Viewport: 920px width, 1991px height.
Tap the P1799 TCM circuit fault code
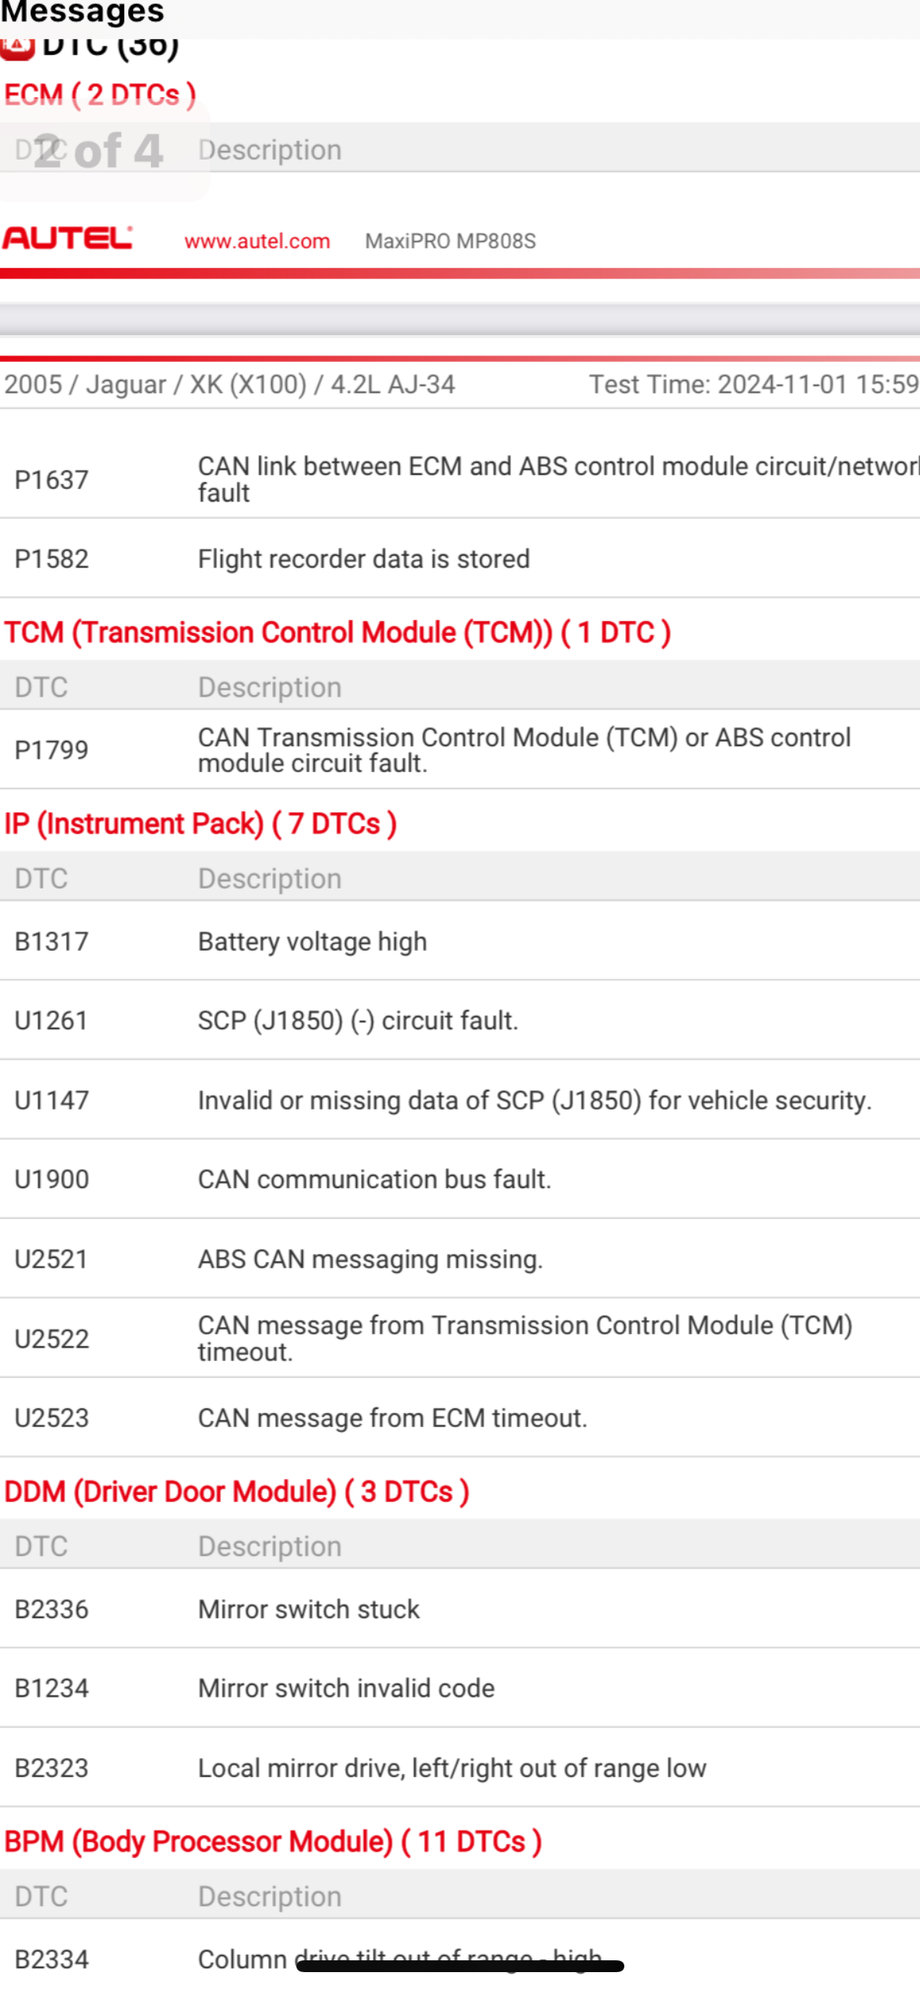(x=51, y=750)
